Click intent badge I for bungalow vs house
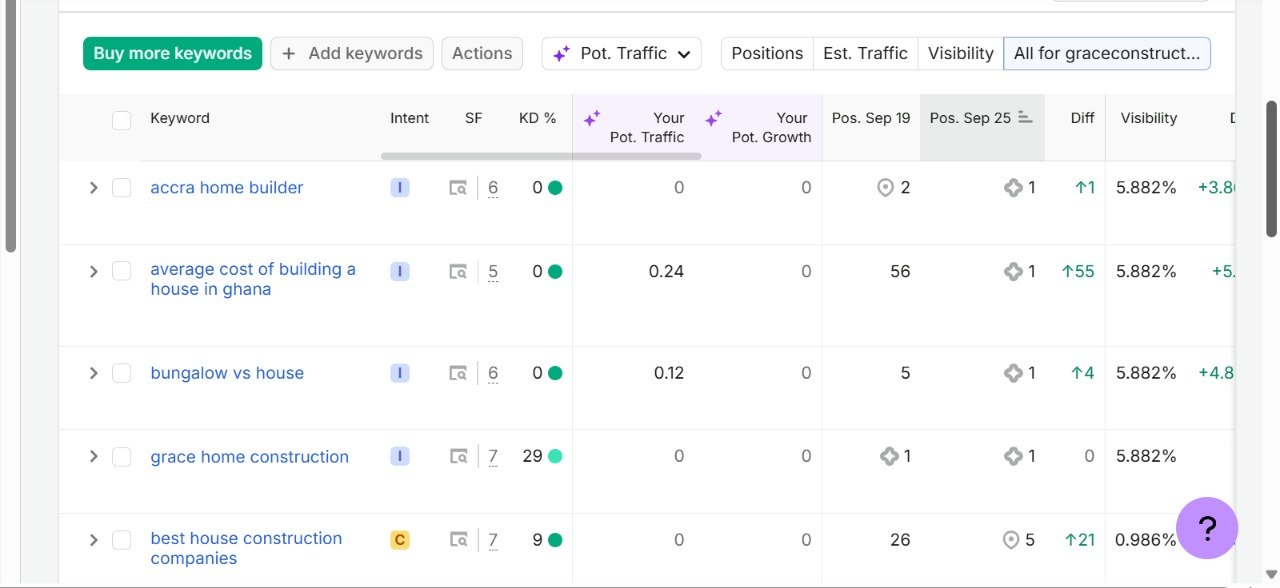 tap(400, 373)
